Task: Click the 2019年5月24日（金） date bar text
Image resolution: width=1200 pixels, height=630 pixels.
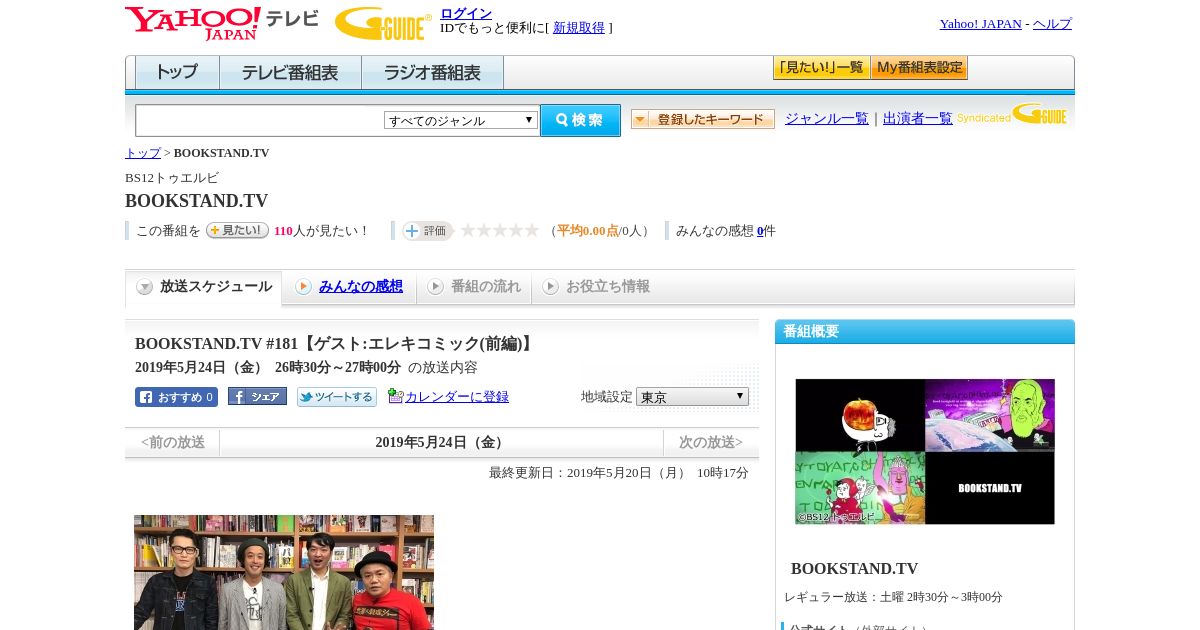Action: click(441, 443)
